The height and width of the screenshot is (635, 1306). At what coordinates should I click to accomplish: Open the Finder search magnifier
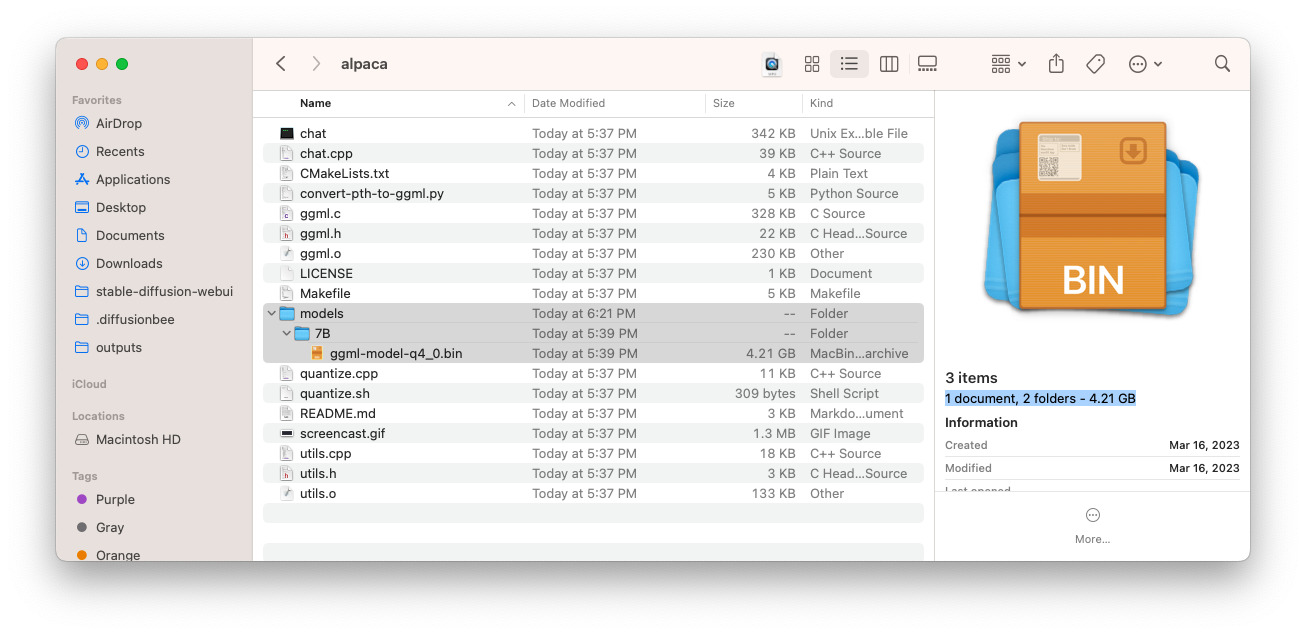pos(1222,64)
